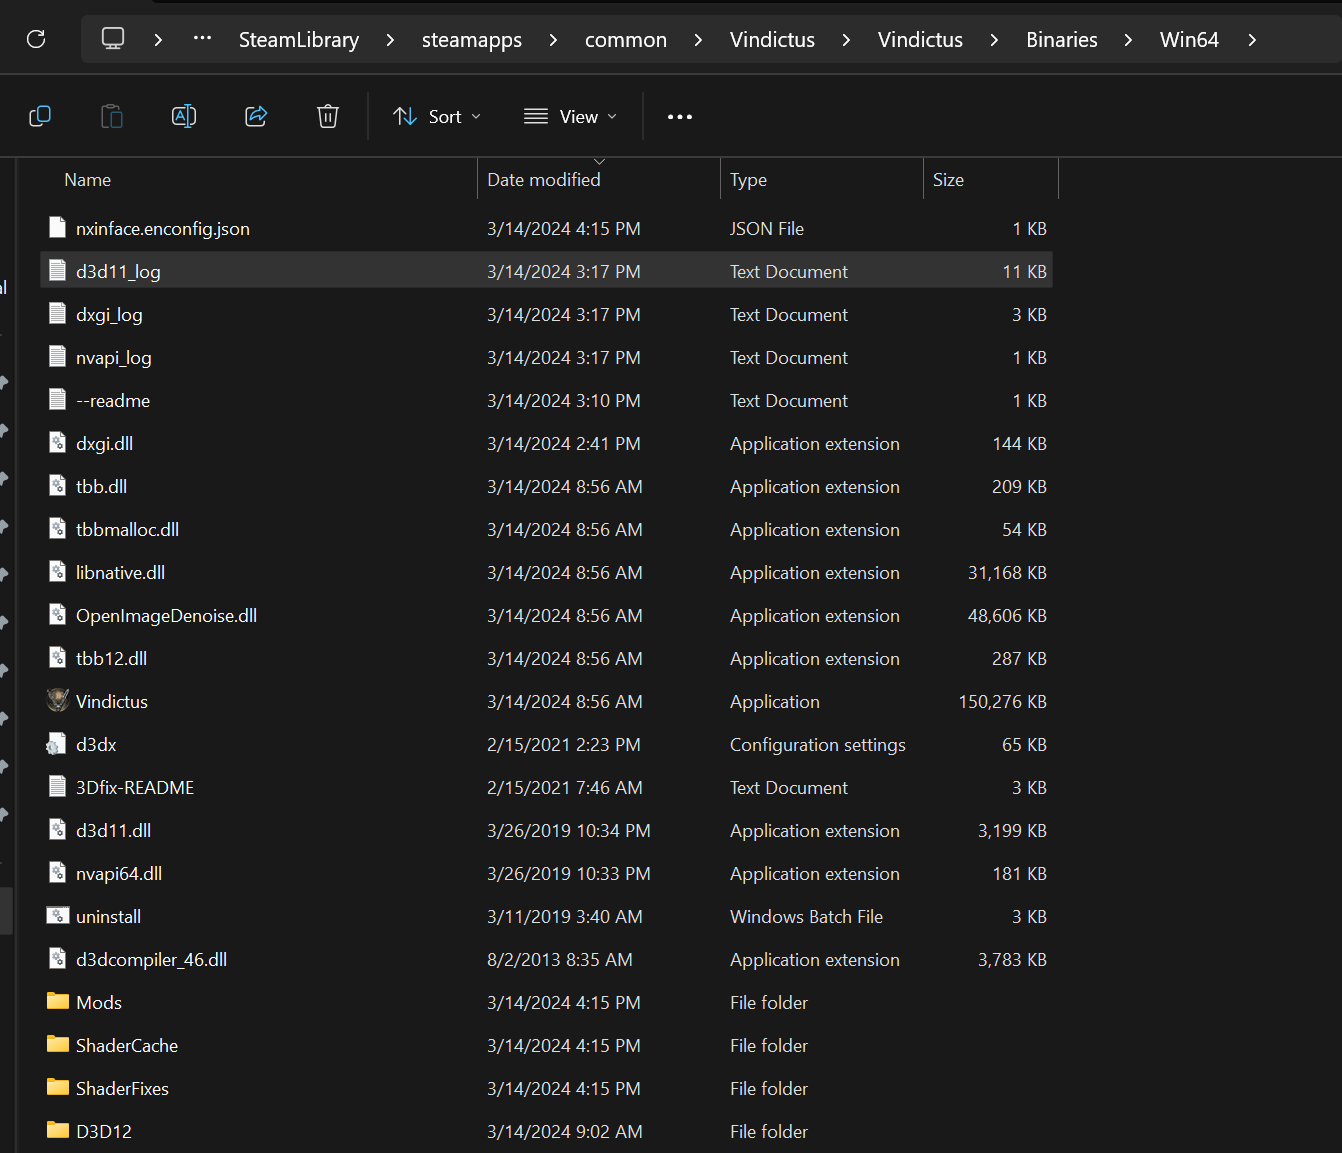Click the Copy toolbar icon
This screenshot has width=1342, height=1153.
[40, 117]
